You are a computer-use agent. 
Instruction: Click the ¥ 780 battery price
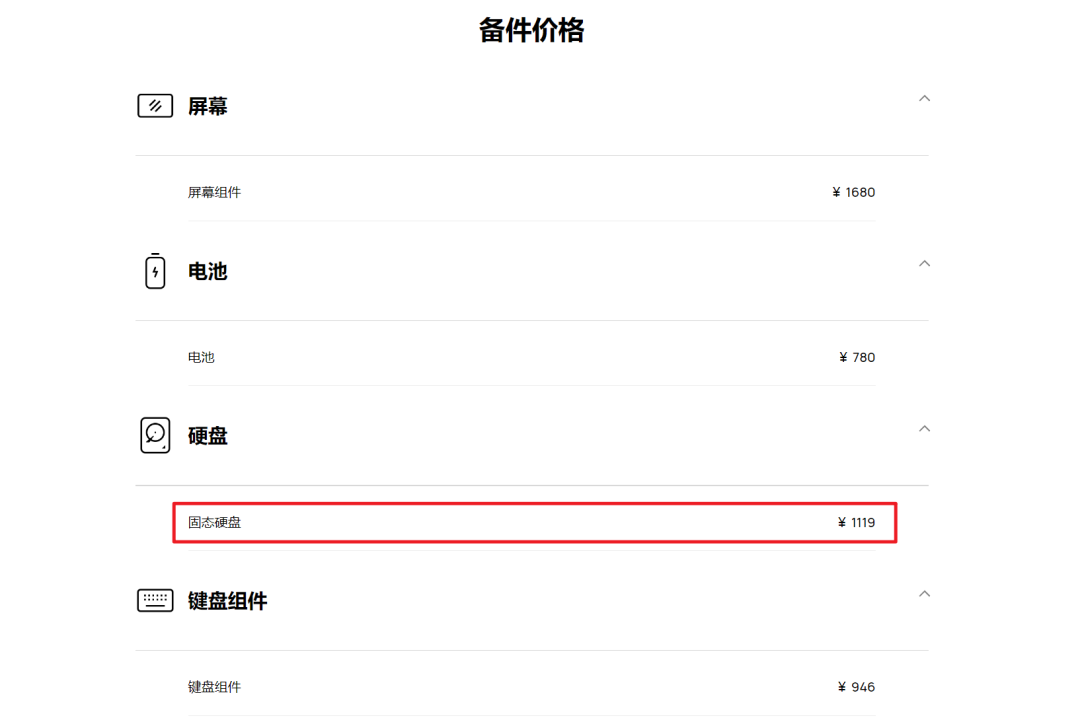857,357
